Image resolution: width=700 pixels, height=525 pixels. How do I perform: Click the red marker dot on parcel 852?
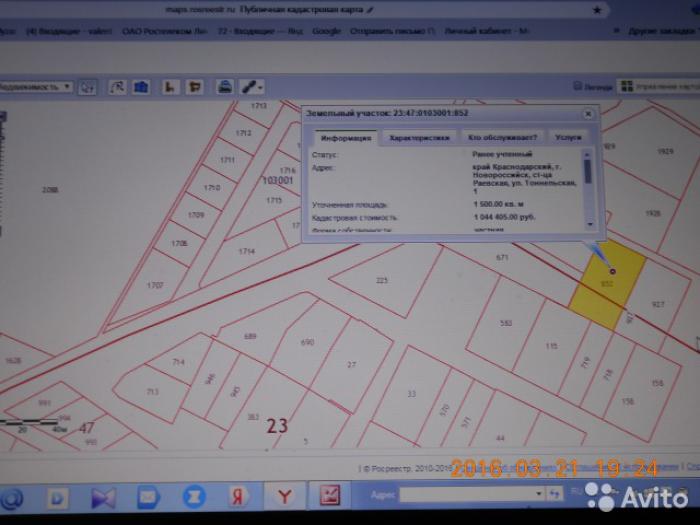[x=612, y=271]
